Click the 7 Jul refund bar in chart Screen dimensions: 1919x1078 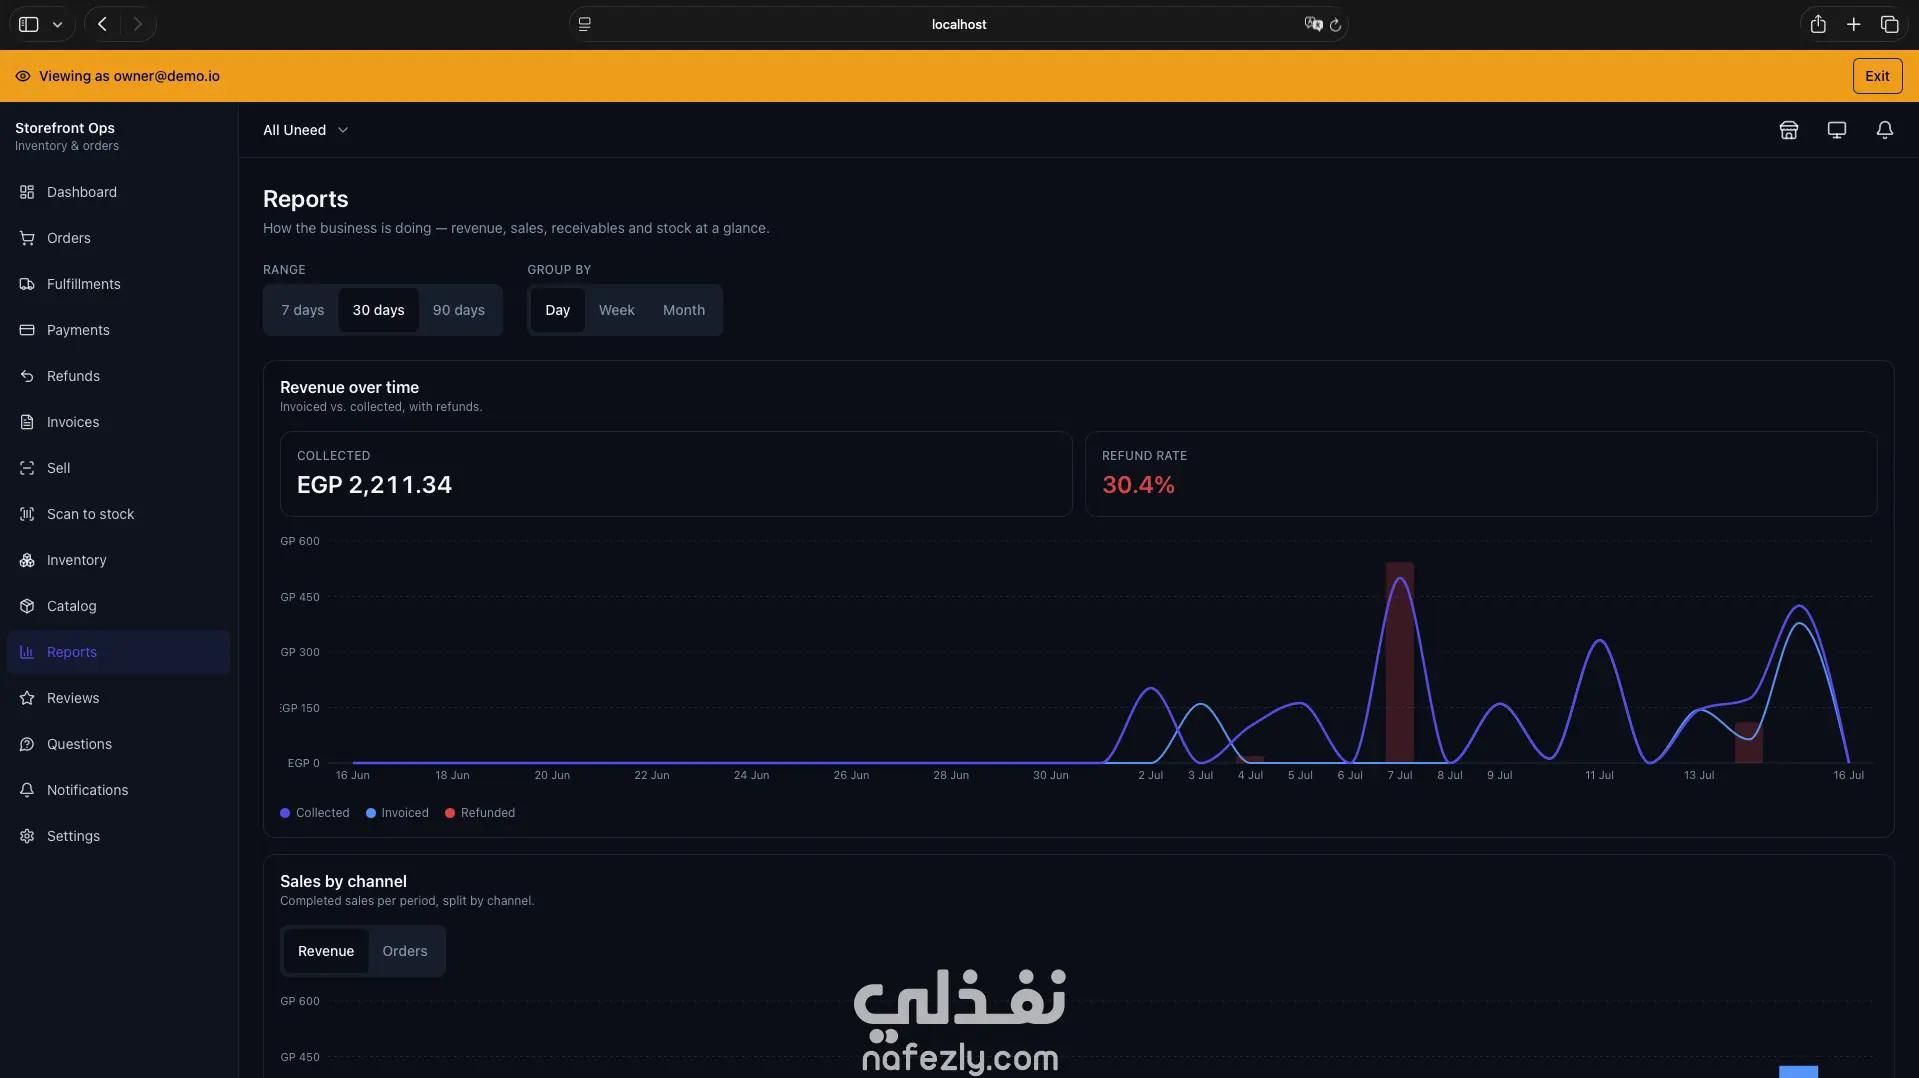click(1400, 662)
